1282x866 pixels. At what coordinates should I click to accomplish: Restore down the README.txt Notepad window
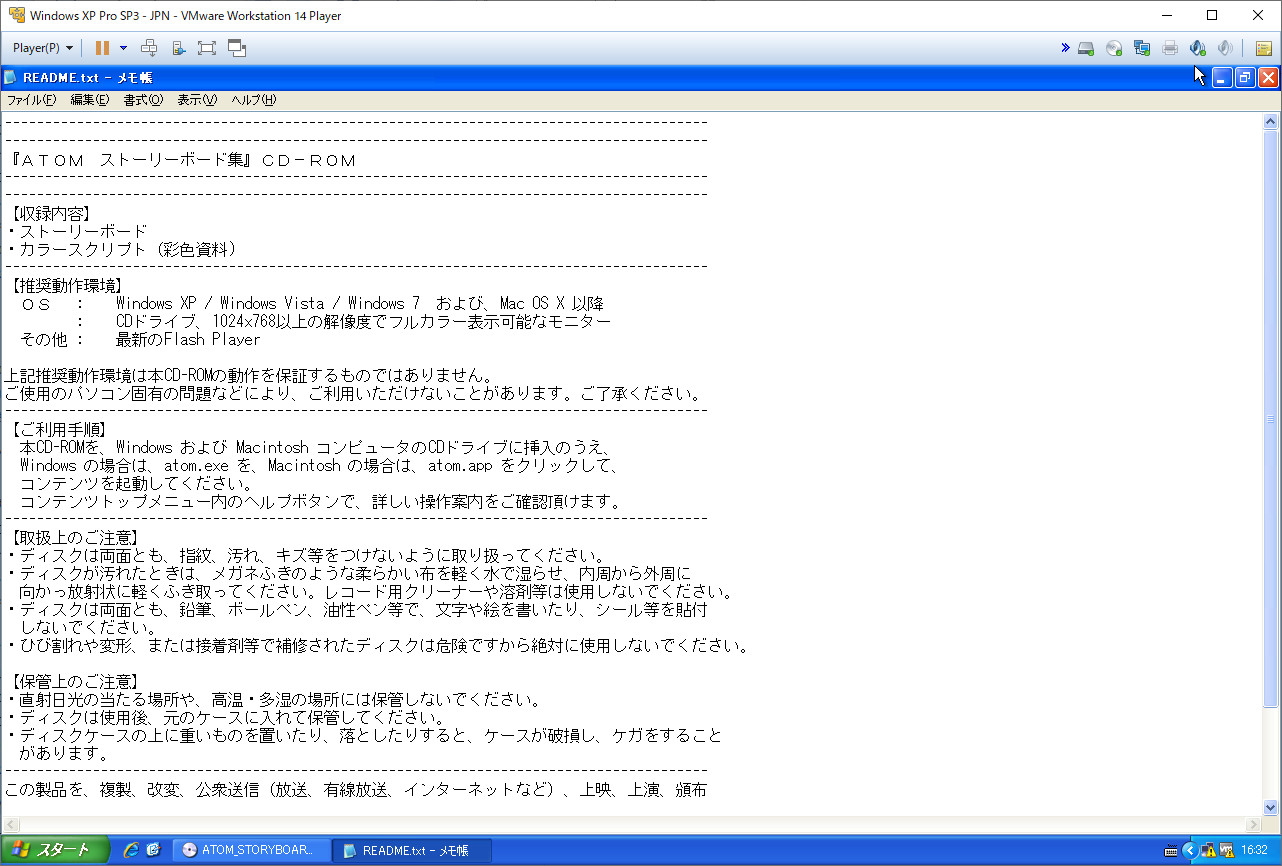(x=1245, y=77)
